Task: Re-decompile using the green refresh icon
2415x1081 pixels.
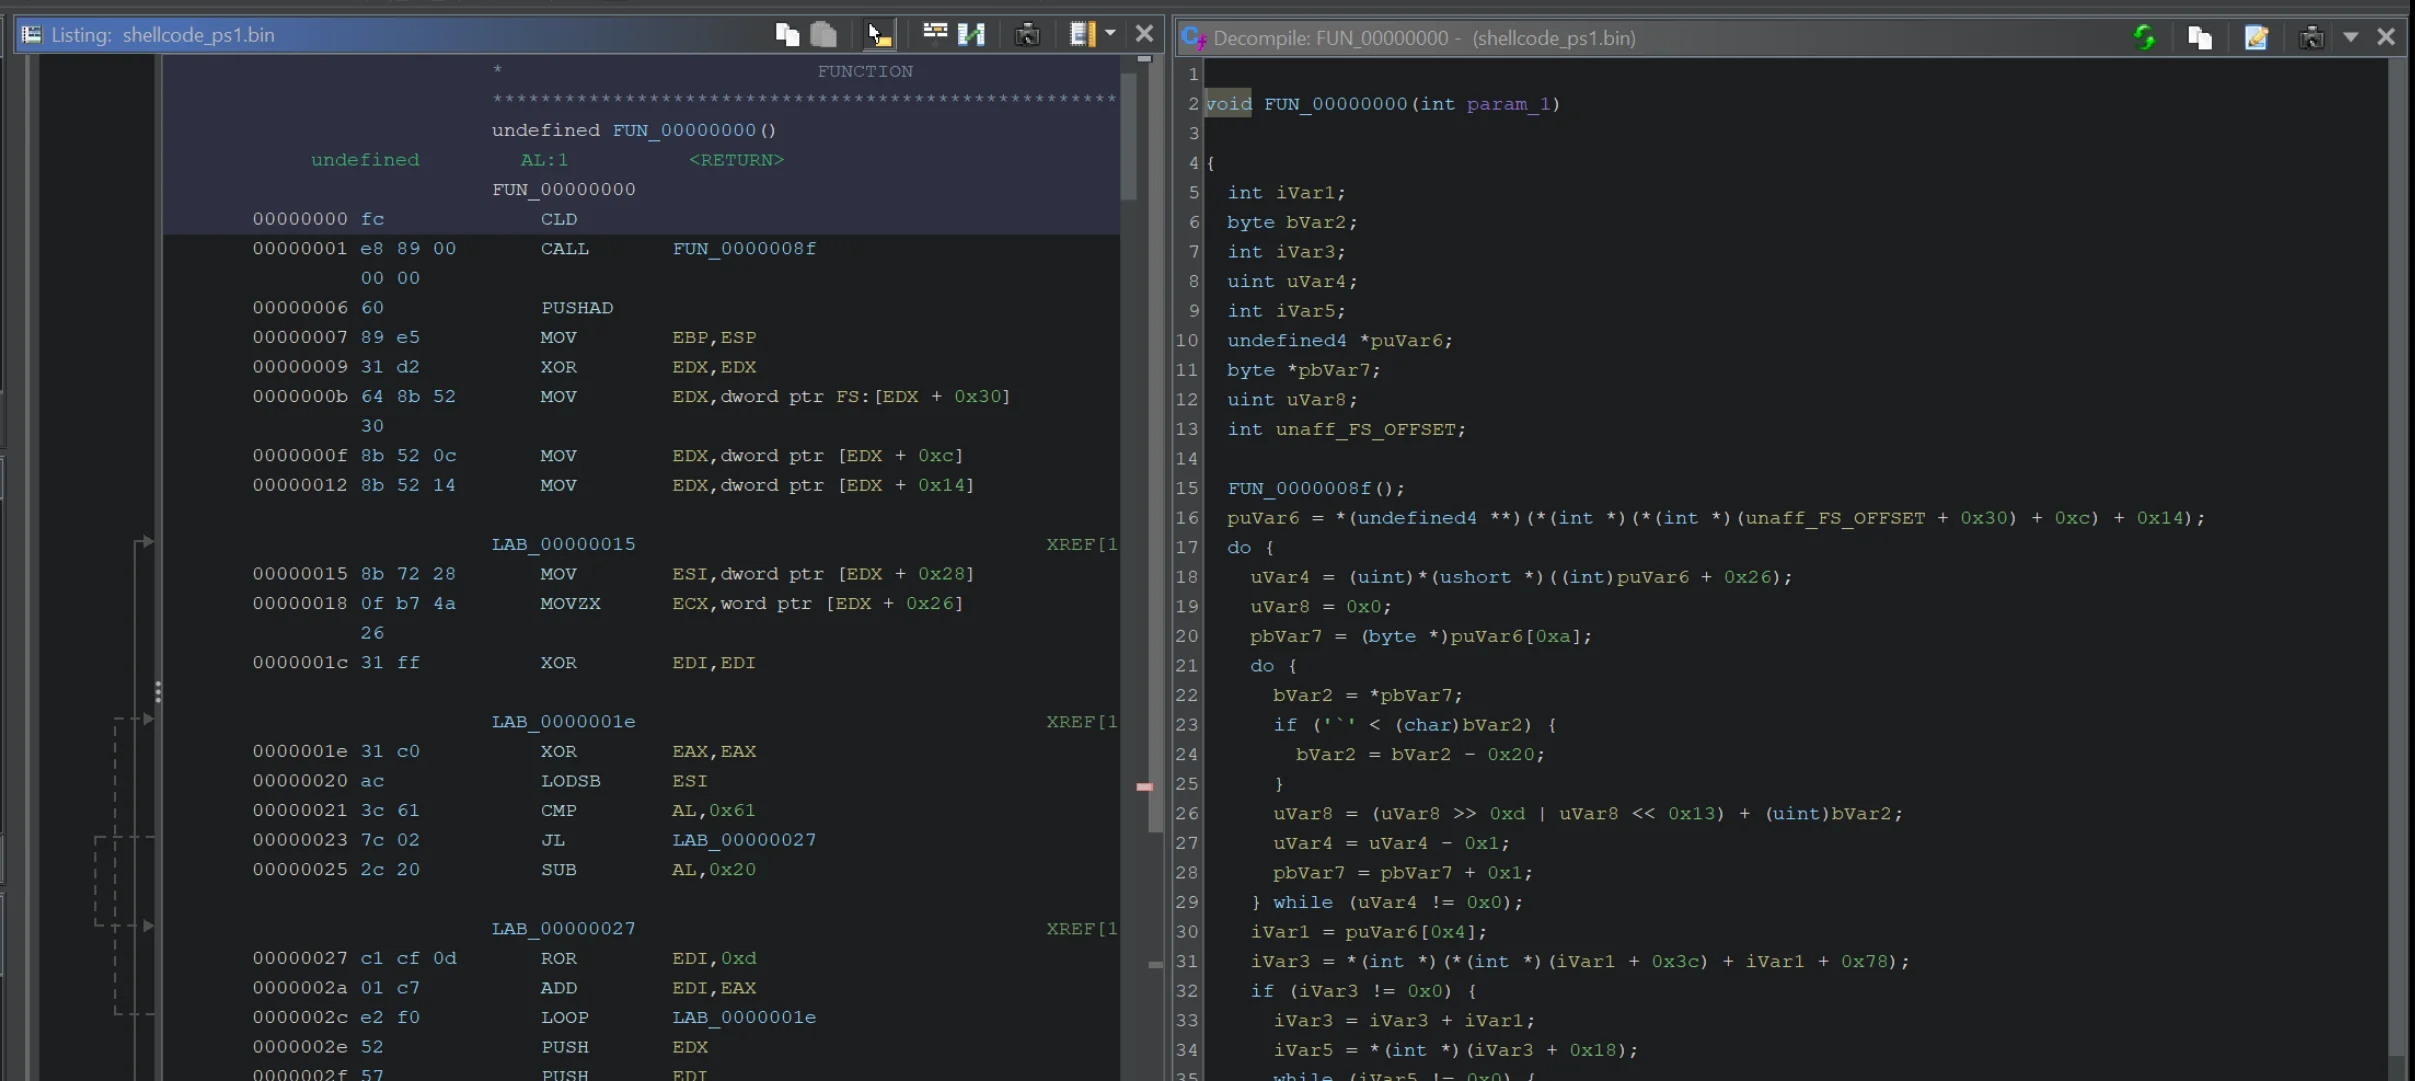Action: click(x=2144, y=37)
